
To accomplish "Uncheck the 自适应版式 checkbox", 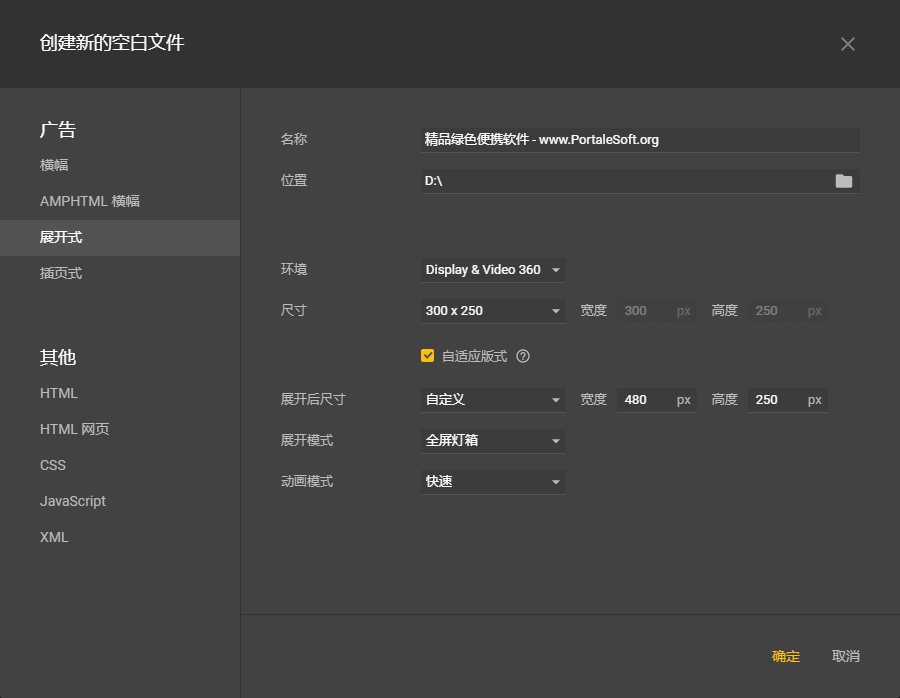I will tap(427, 355).
